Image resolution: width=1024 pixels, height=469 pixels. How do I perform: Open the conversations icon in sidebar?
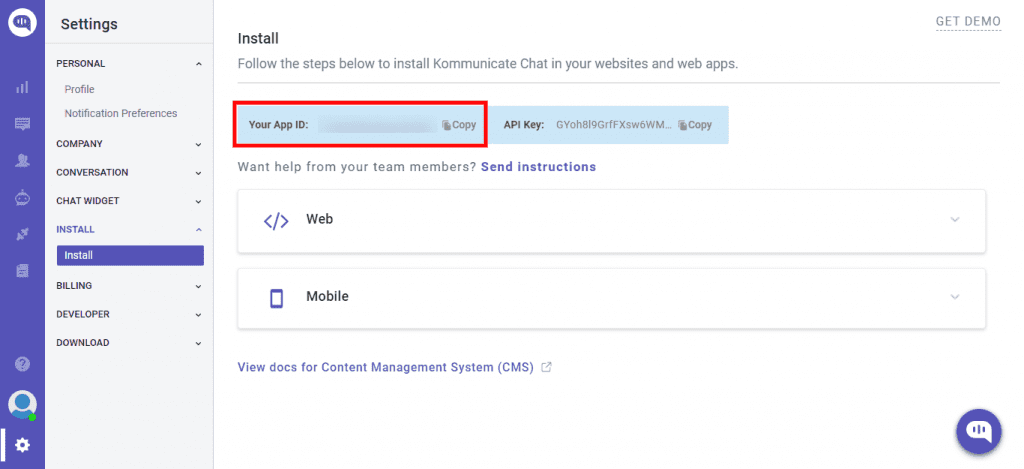point(22,123)
